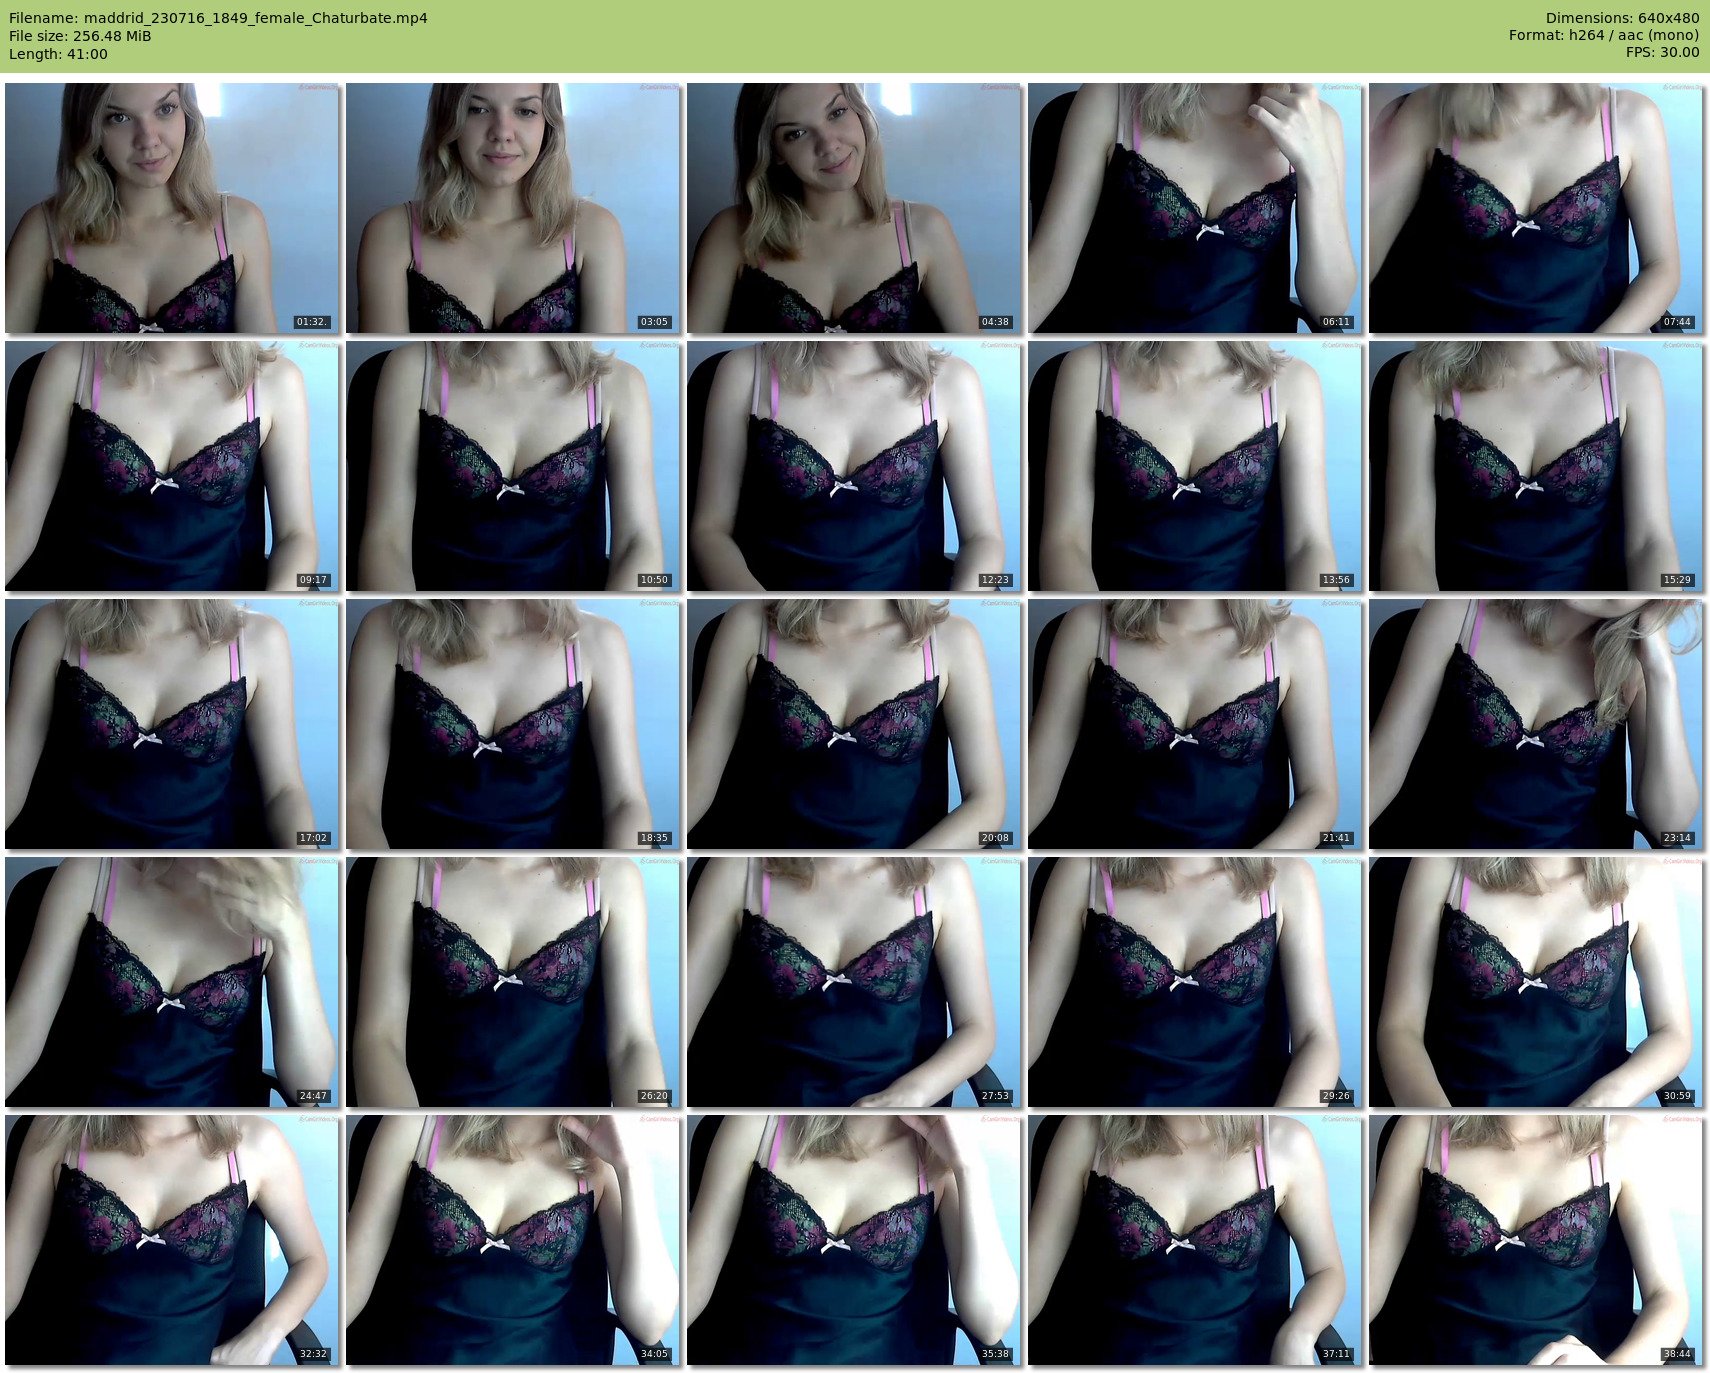
Task: Open the thumbnail stamped 07:44
Action: tap(1536, 208)
